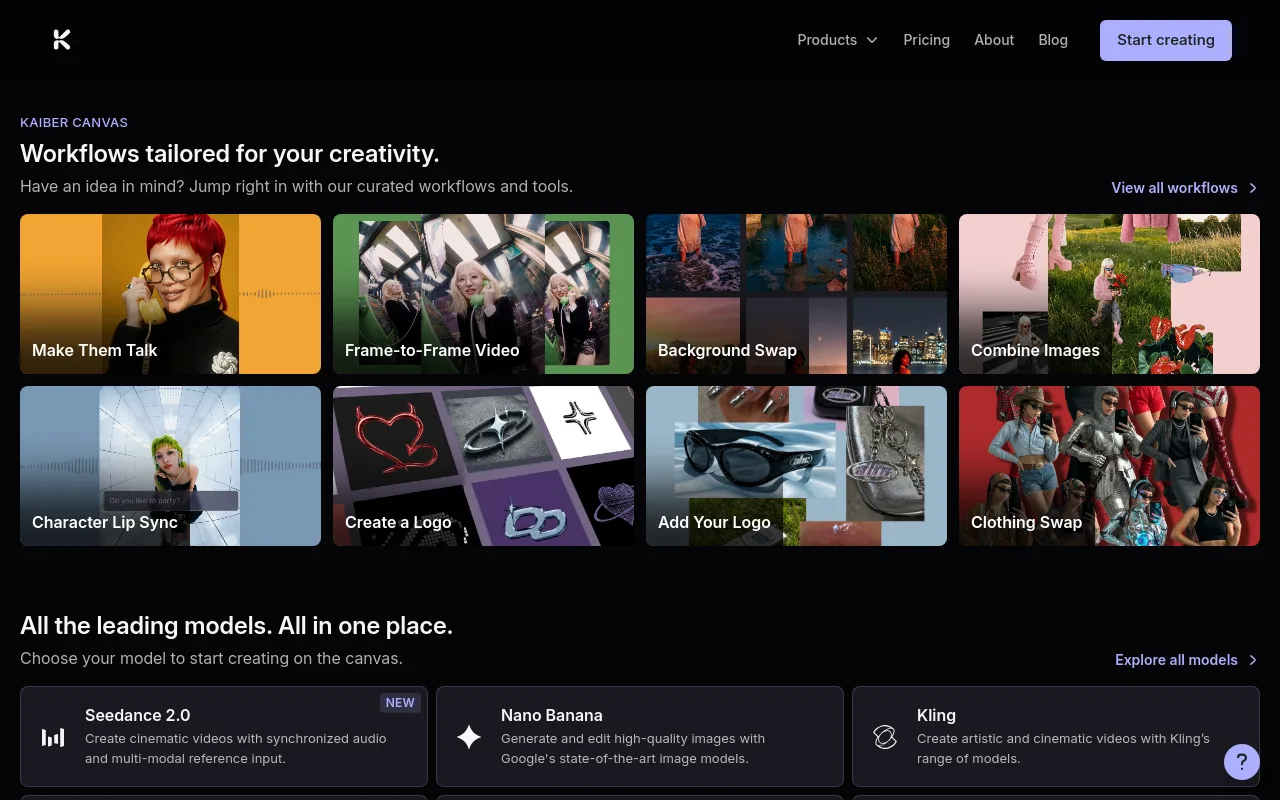This screenshot has height=800, width=1280.
Task: Click the Kaiber K logo
Action: [62, 40]
